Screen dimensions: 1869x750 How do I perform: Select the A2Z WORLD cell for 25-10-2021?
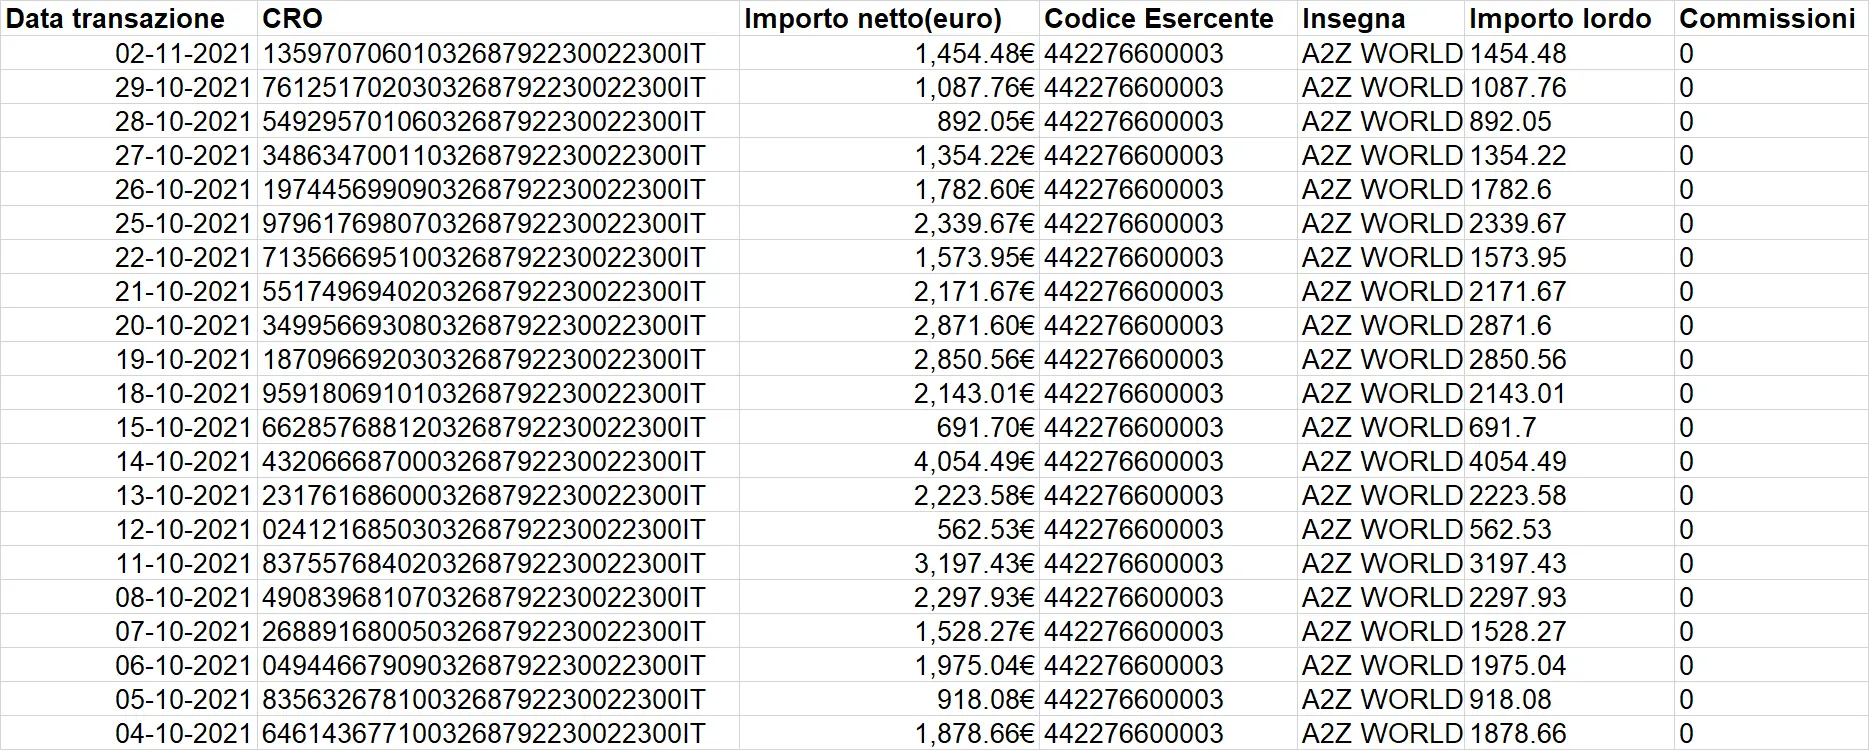click(x=1381, y=224)
